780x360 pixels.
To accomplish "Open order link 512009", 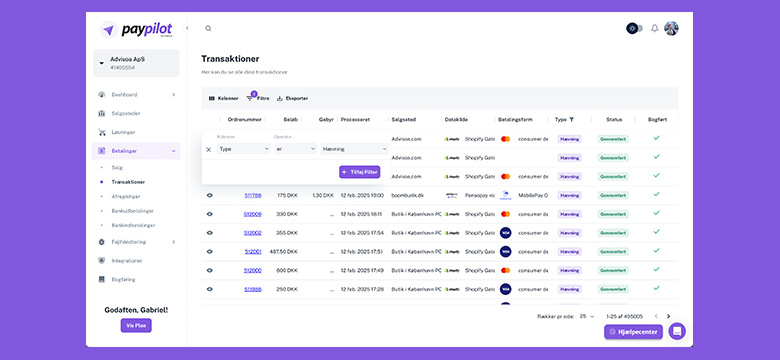I will click(253, 214).
